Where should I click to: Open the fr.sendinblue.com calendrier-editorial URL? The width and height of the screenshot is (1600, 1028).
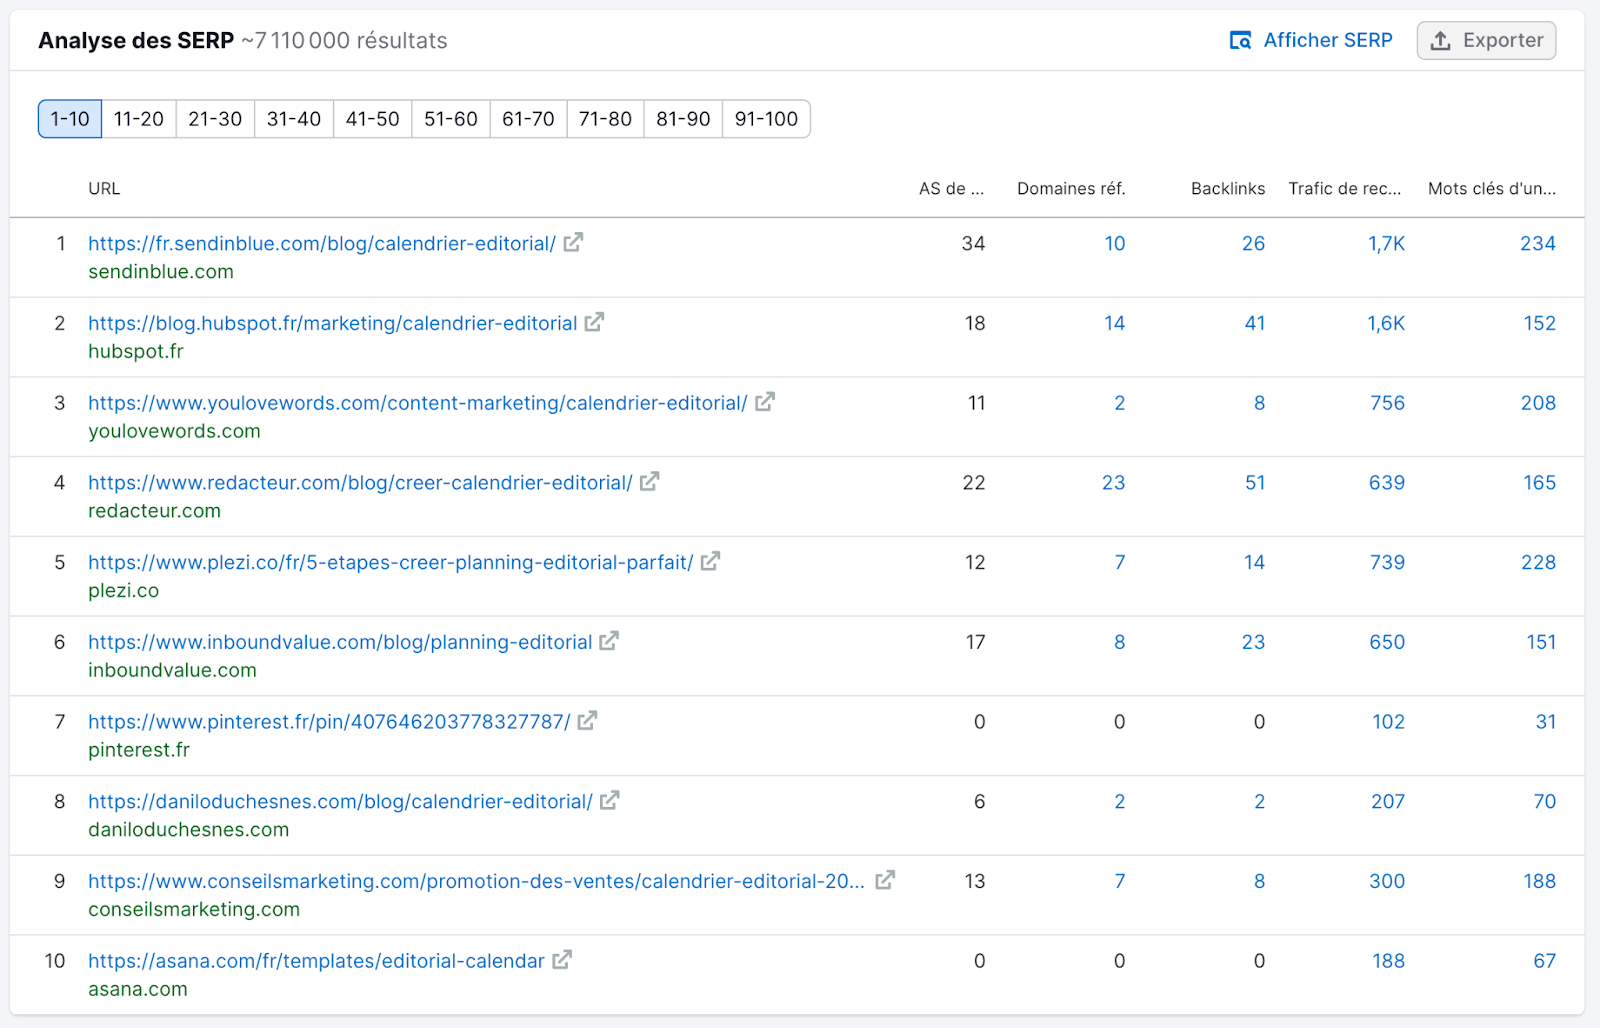(322, 243)
